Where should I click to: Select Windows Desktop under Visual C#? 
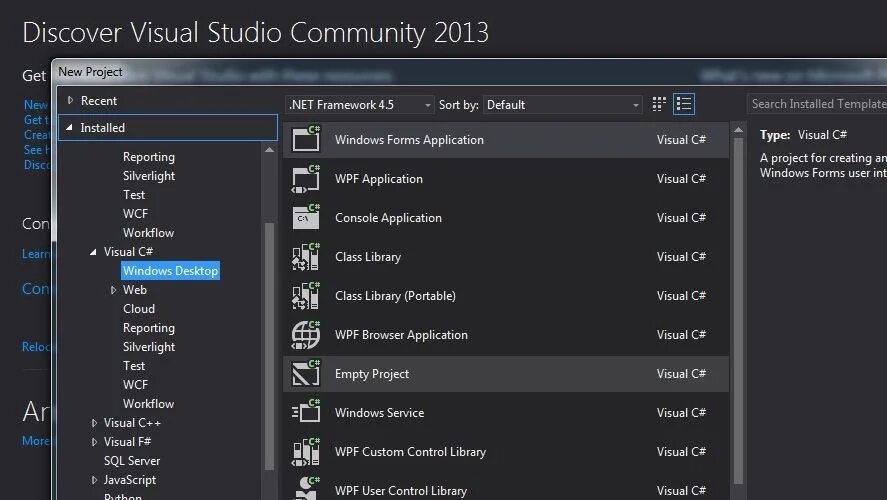(170, 270)
